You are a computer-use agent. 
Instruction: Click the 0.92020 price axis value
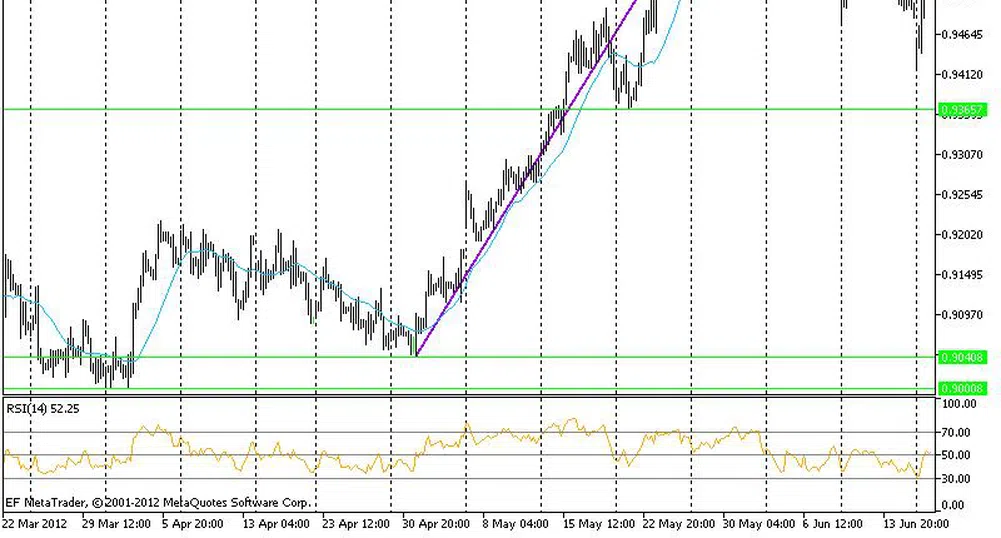point(964,235)
